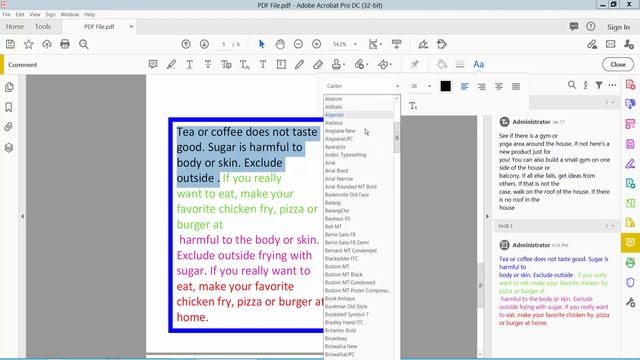Screen dimensions: 640x360
Task: Switch to the Tools tab
Action: (43, 27)
